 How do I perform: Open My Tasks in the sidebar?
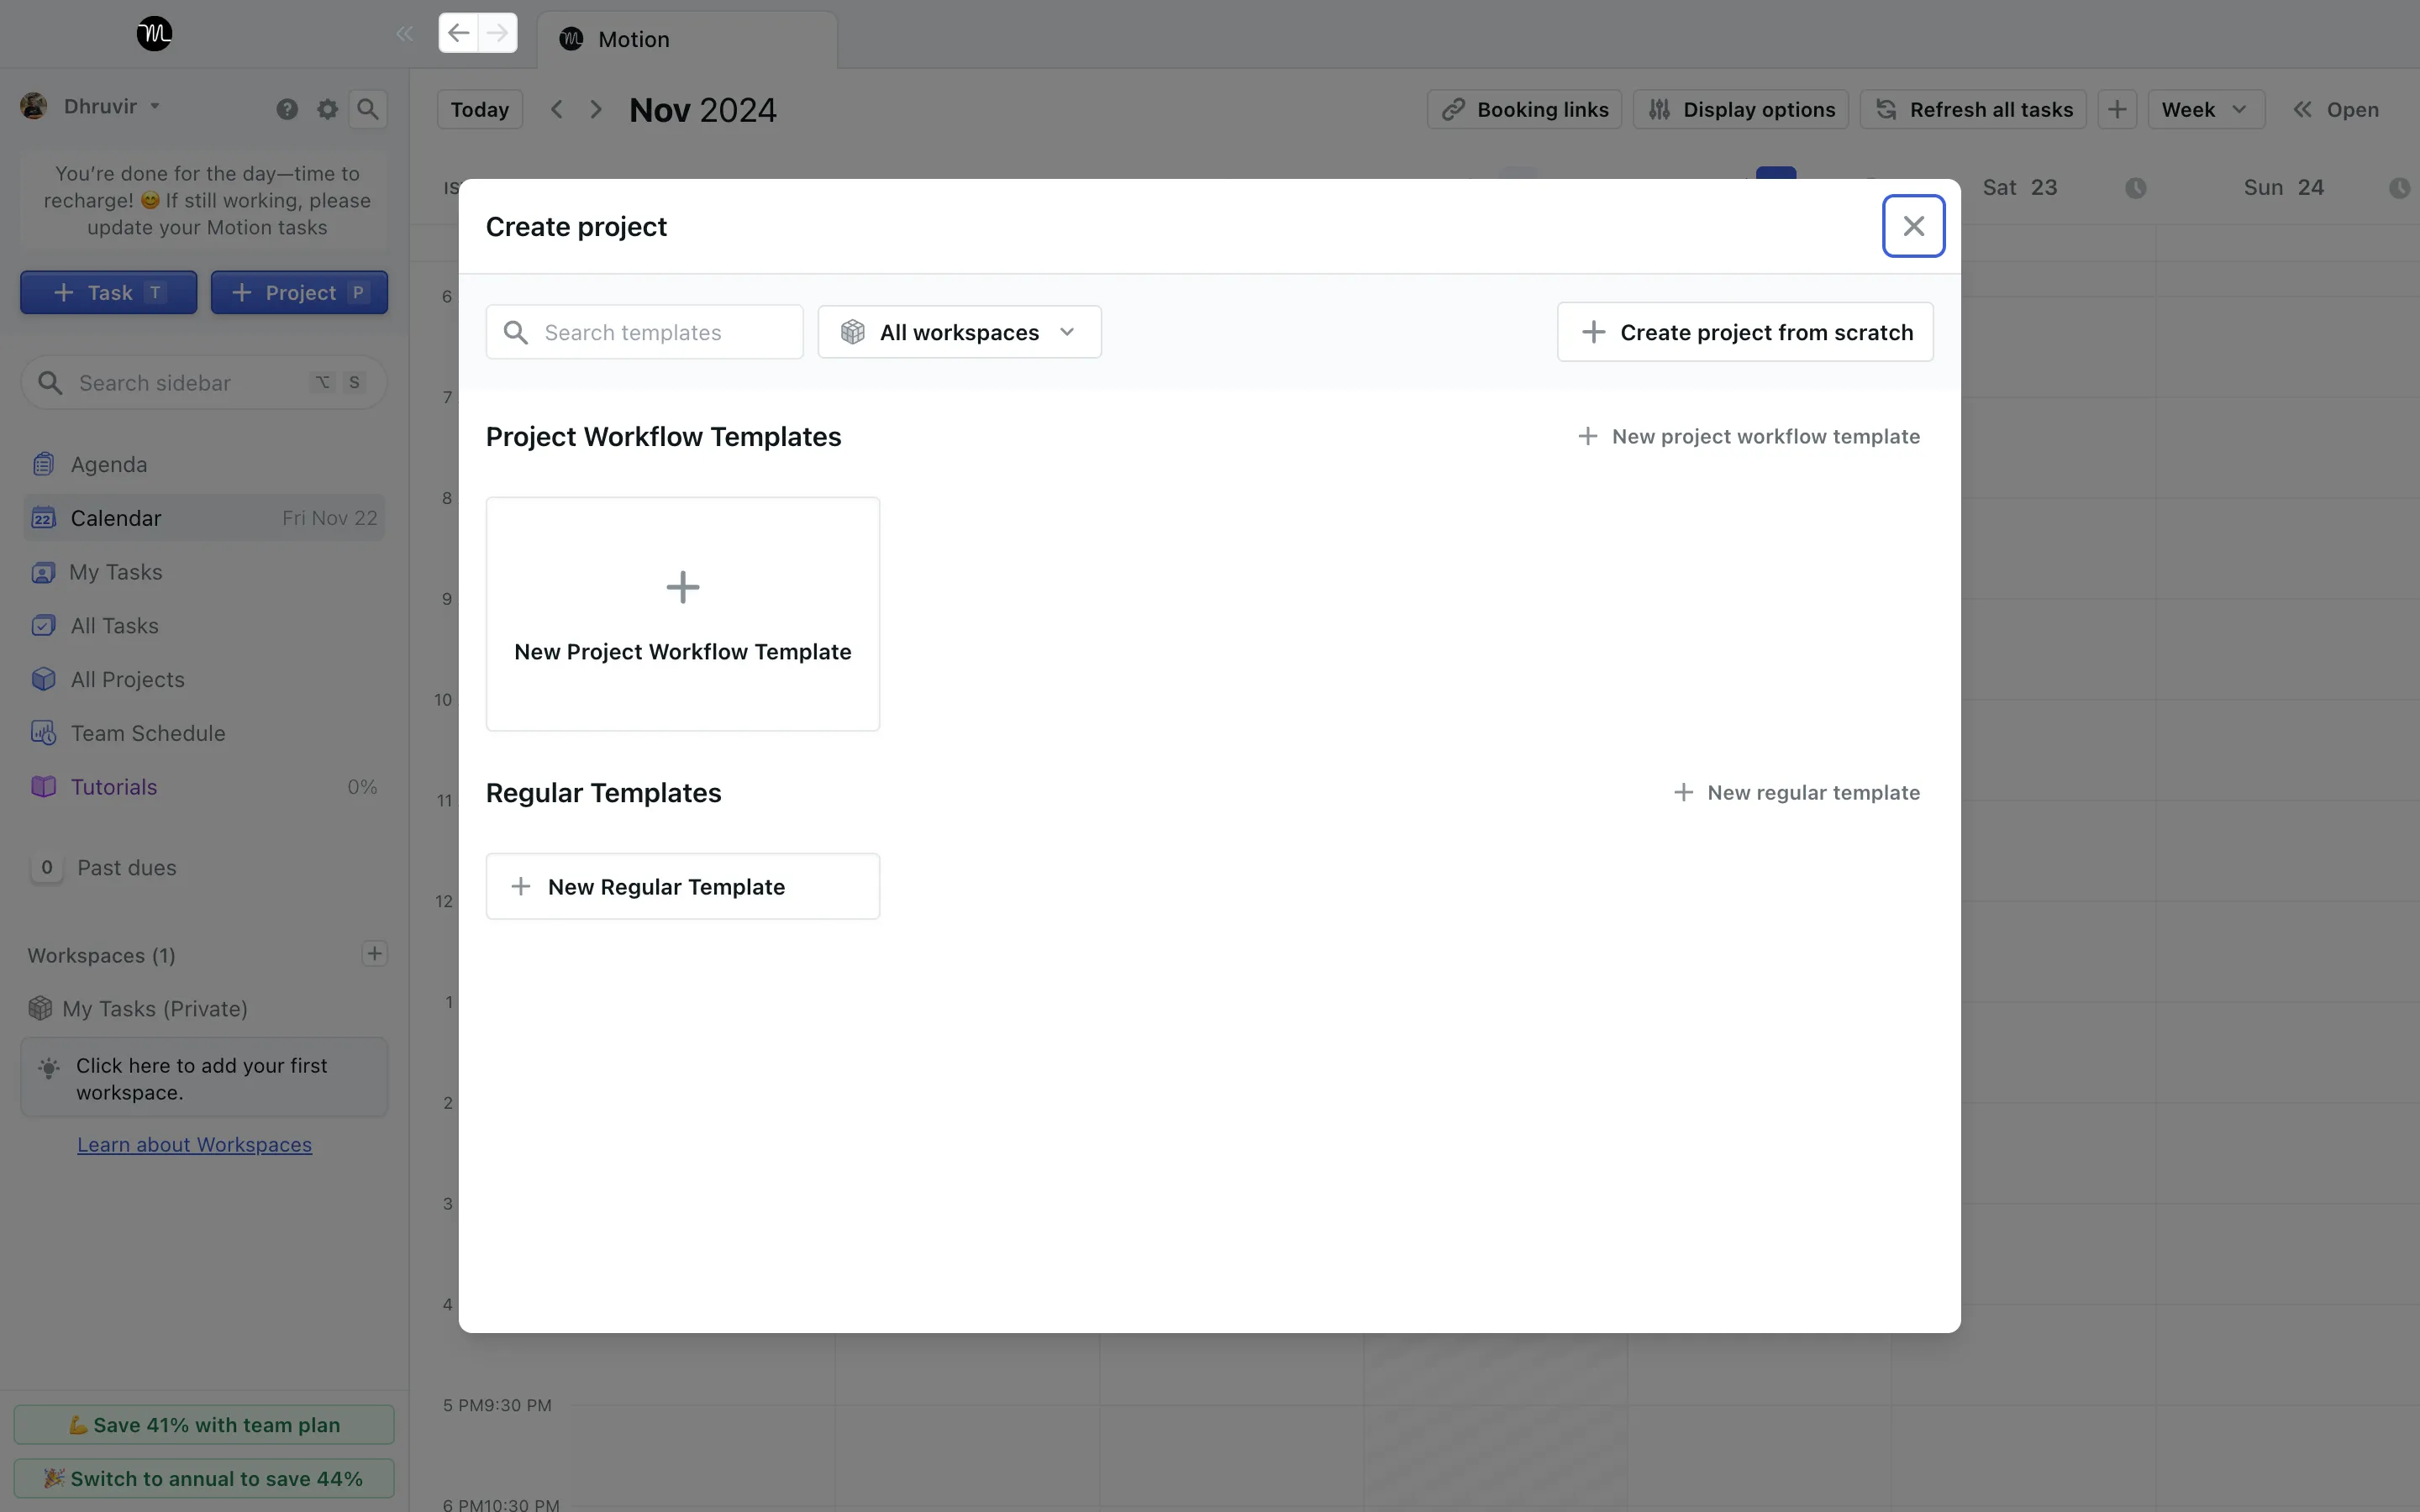tap(204, 572)
